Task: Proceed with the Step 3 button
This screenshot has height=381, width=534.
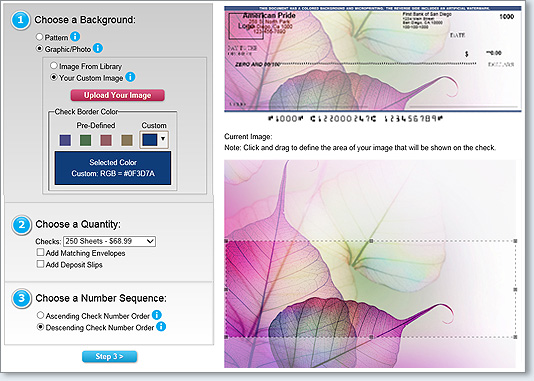Action: point(109,356)
